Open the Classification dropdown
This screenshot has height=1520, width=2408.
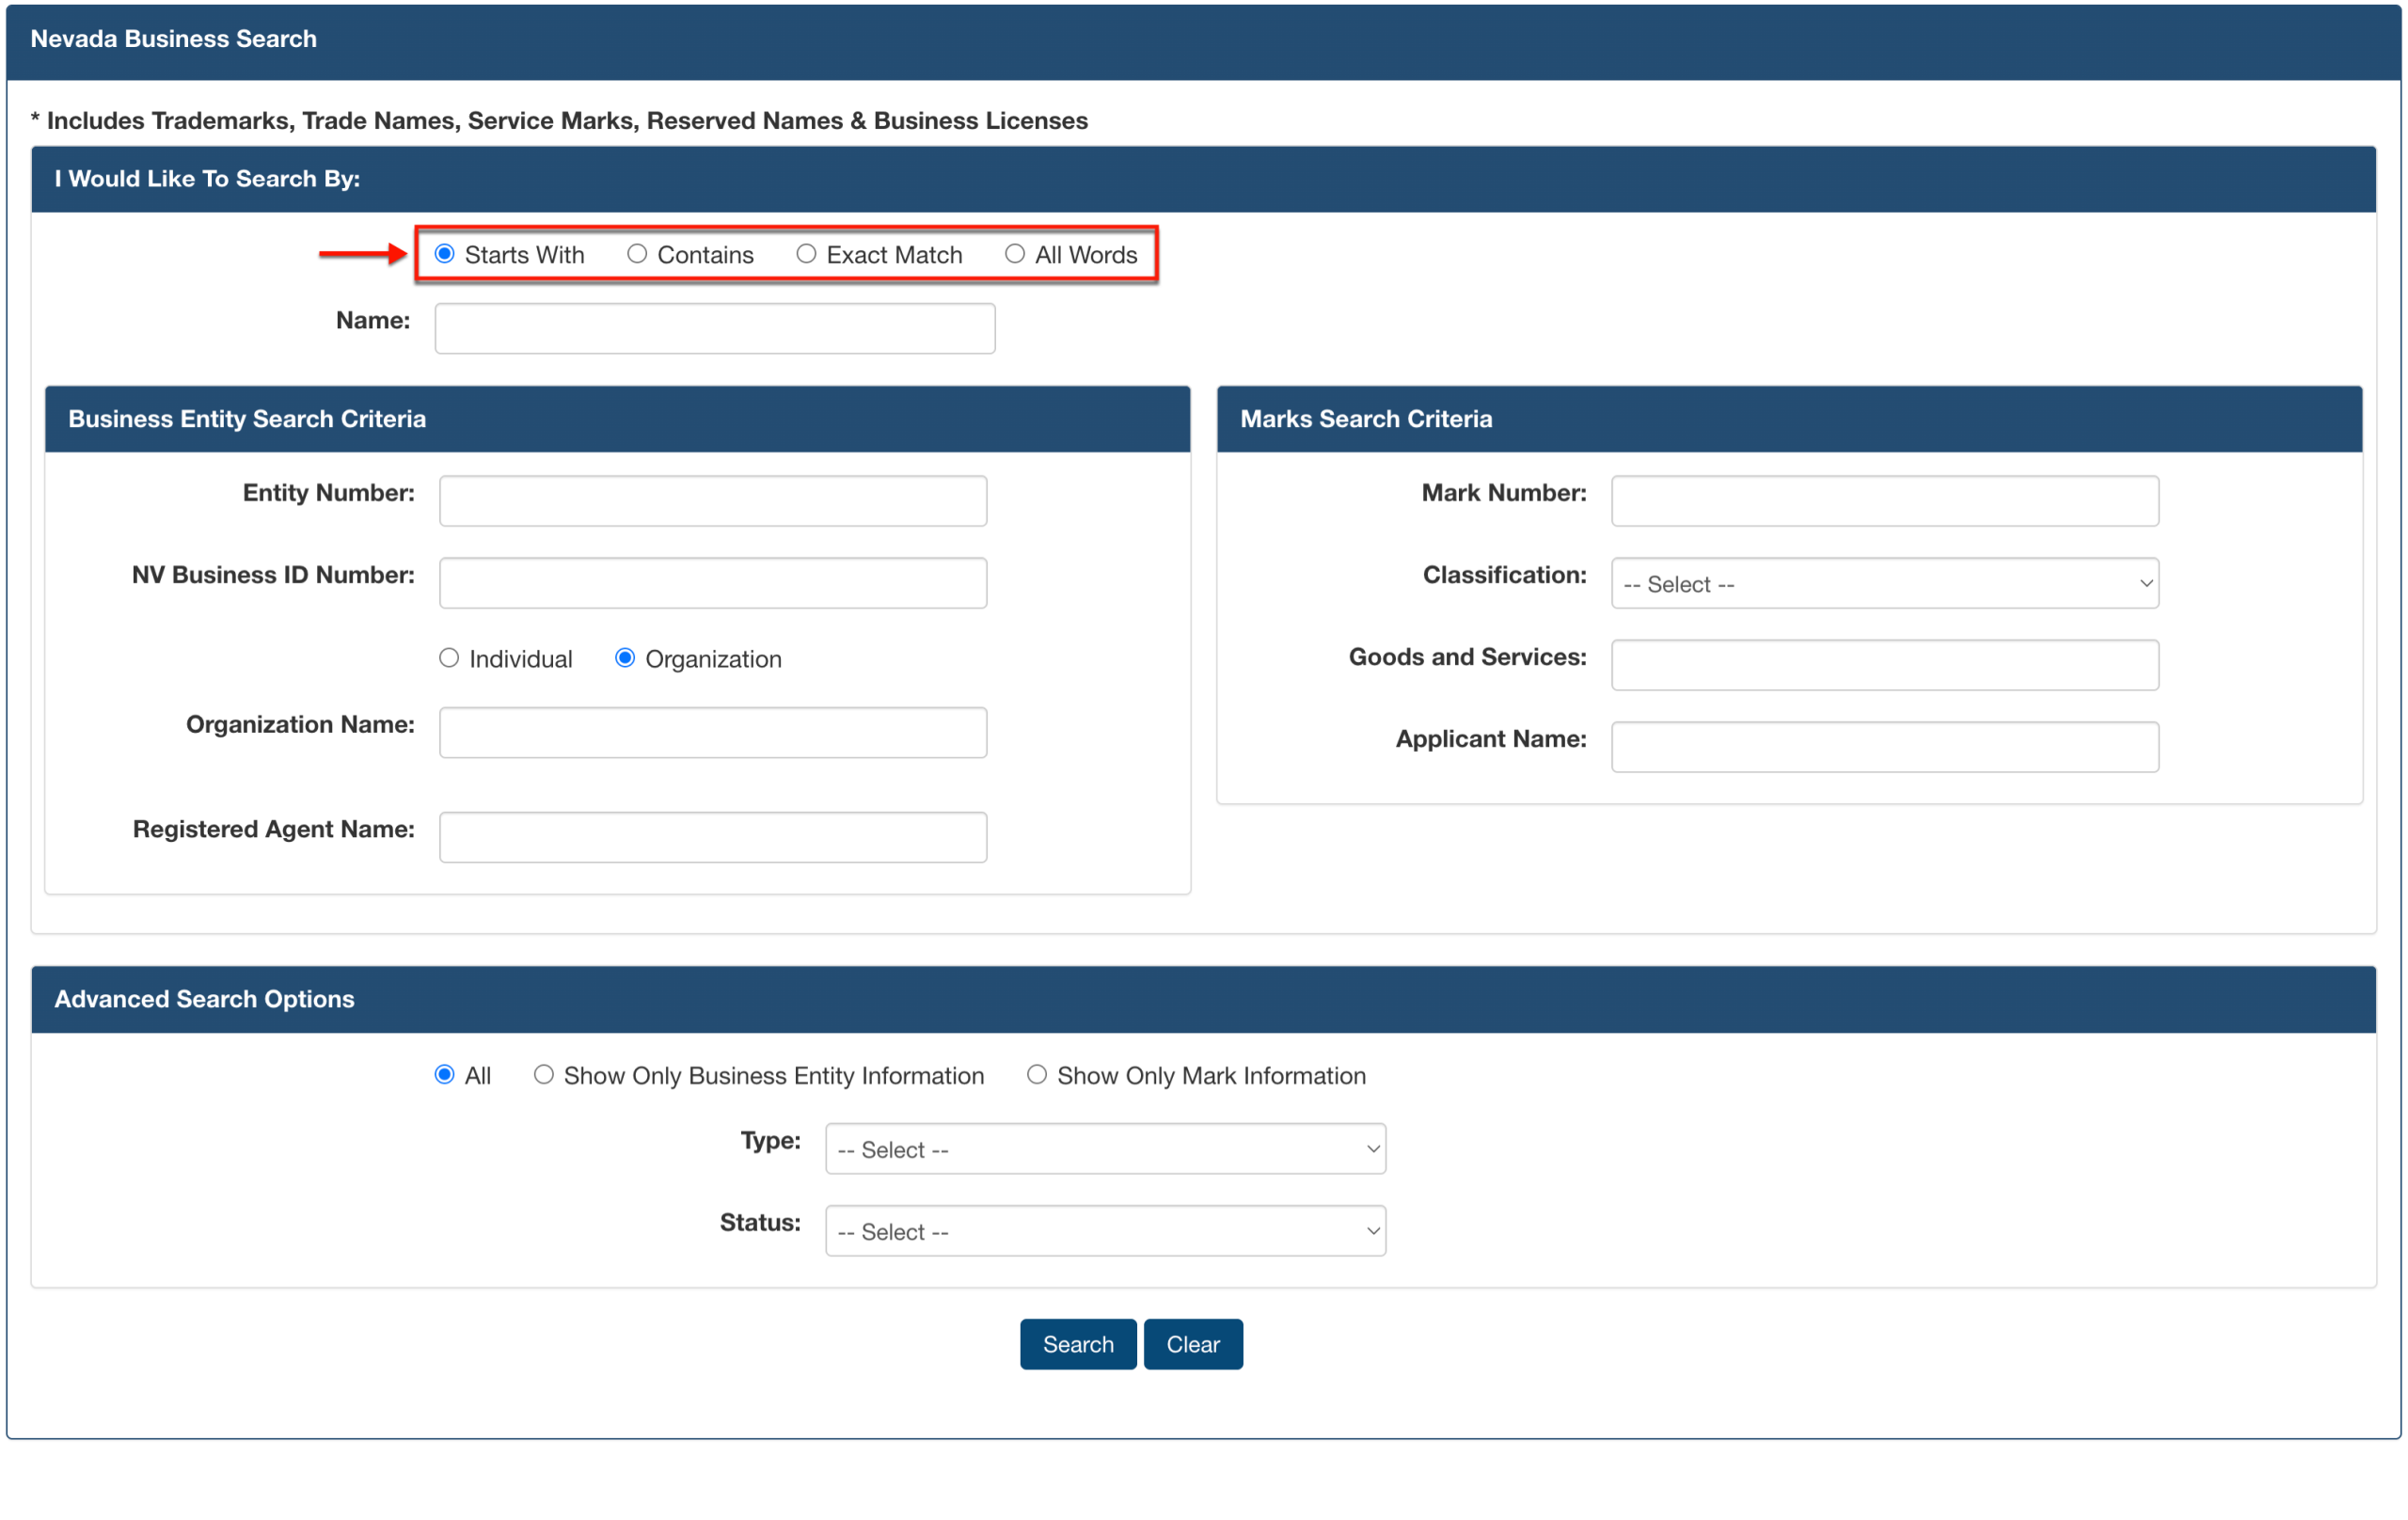(1885, 584)
